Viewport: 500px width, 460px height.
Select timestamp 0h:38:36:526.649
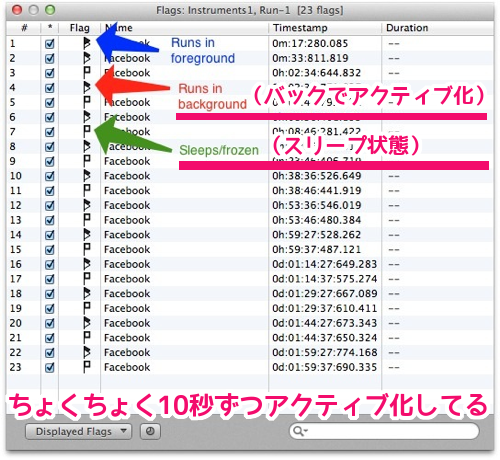pyautogui.click(x=316, y=176)
